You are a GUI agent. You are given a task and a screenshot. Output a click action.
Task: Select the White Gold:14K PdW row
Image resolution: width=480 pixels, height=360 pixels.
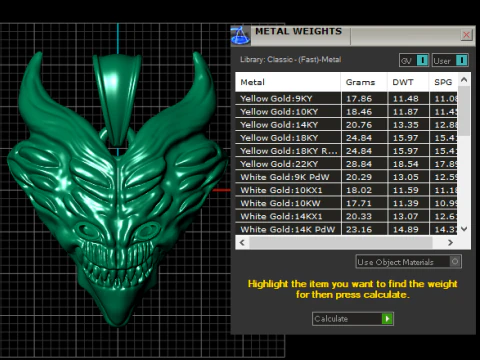(x=346, y=229)
